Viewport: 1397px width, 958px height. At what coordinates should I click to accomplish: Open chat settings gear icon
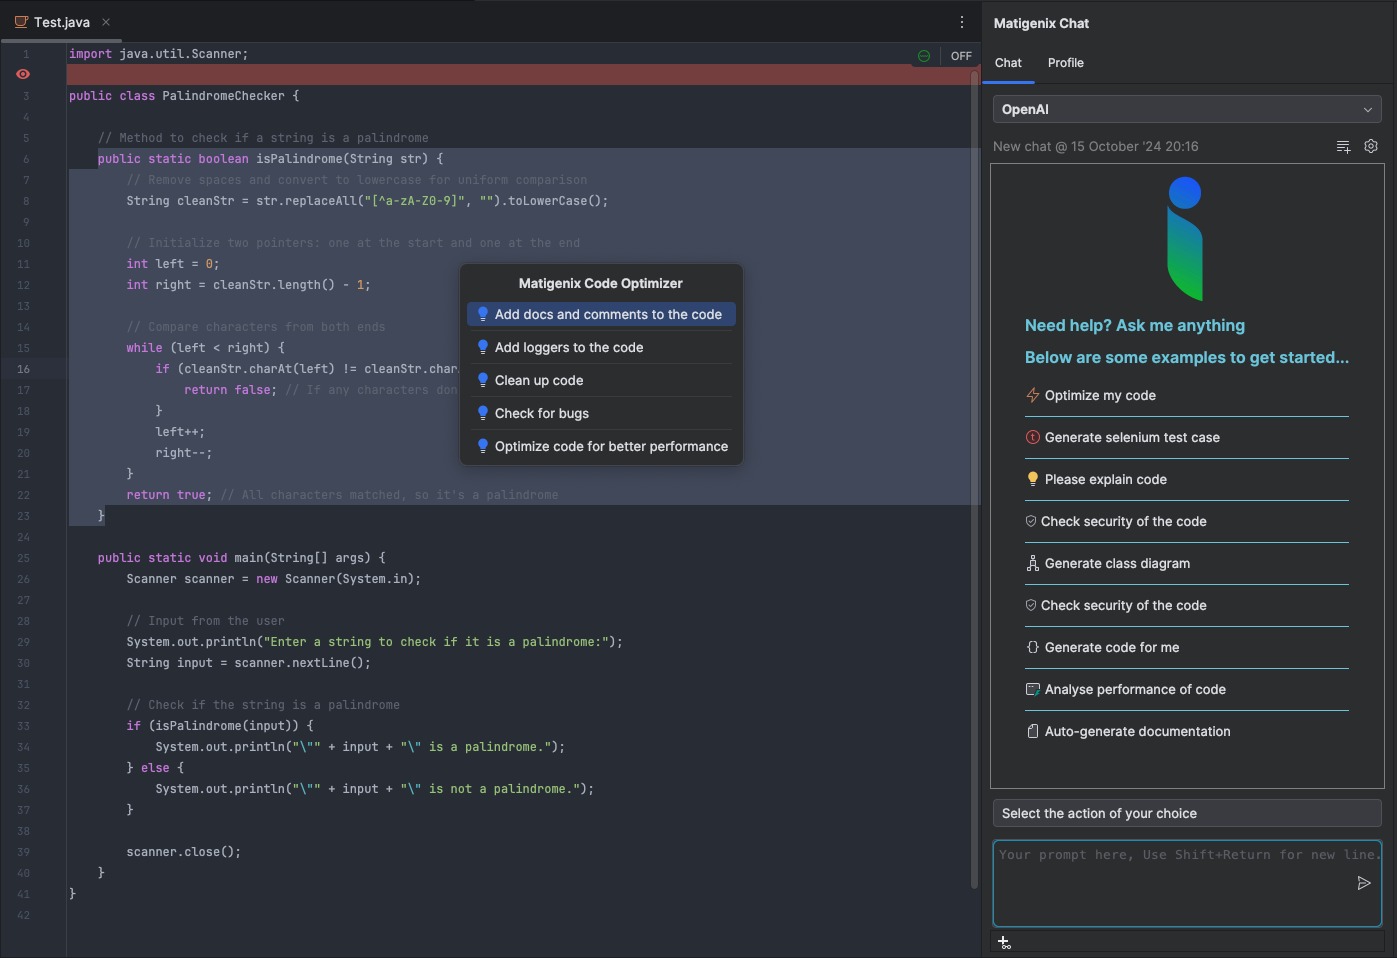click(x=1371, y=146)
